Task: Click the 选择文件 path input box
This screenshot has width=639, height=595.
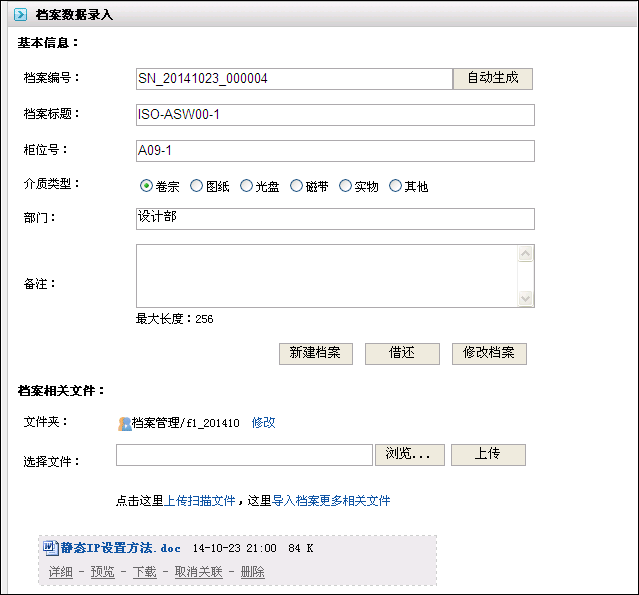Action: [x=245, y=455]
